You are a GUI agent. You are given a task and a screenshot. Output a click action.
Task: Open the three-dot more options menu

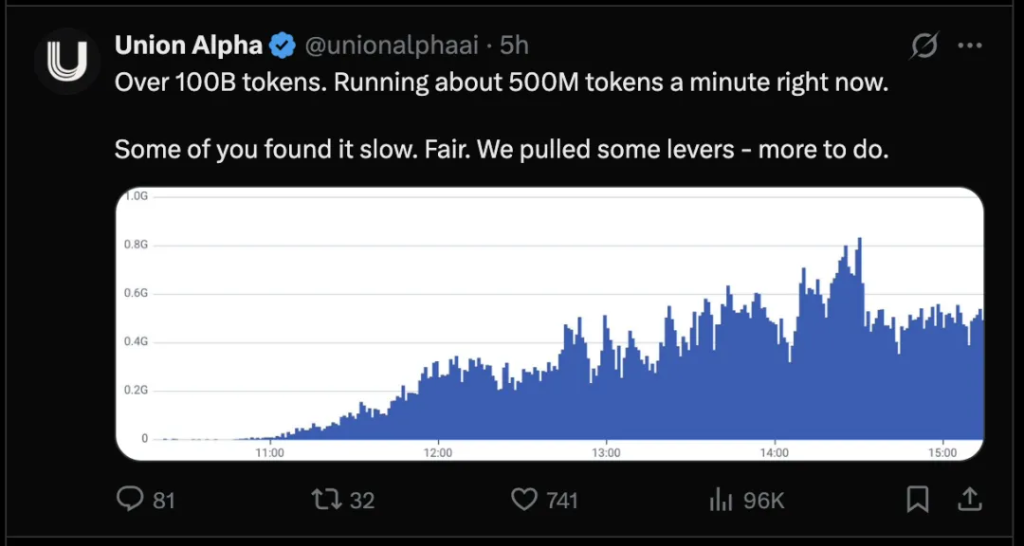tap(969, 46)
